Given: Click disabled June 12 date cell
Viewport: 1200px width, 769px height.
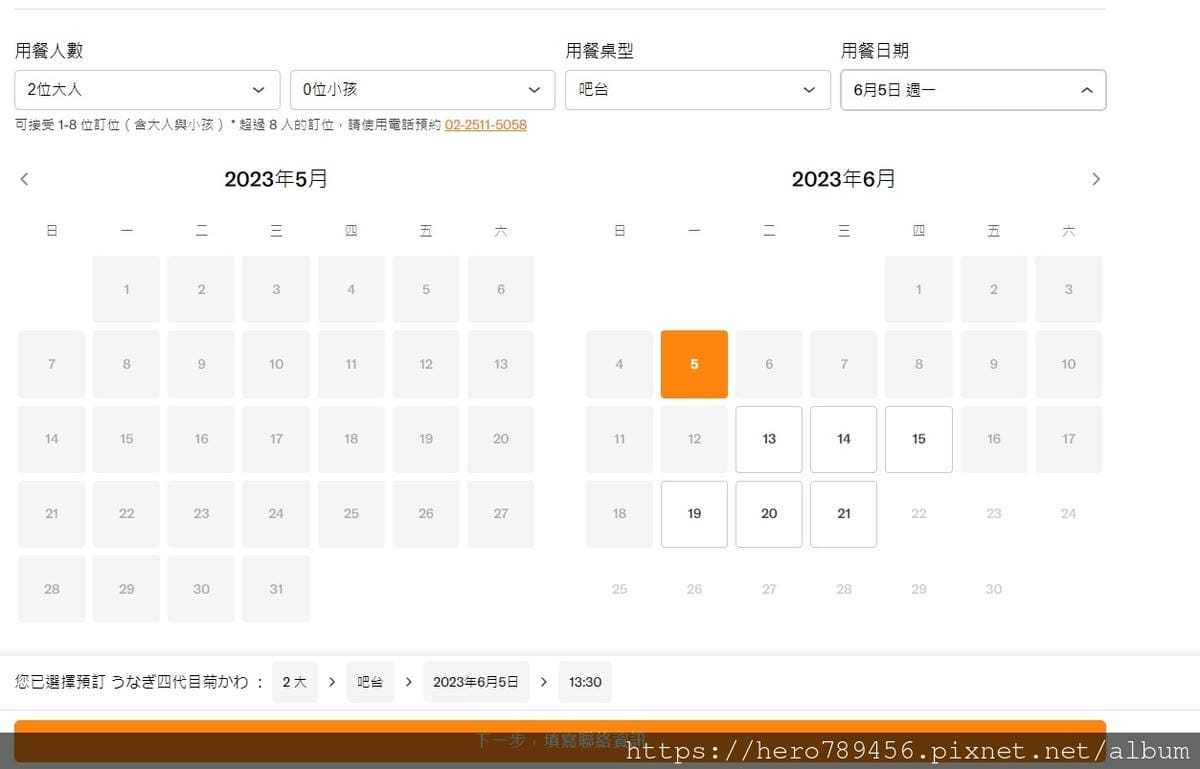Looking at the screenshot, I should [694, 439].
